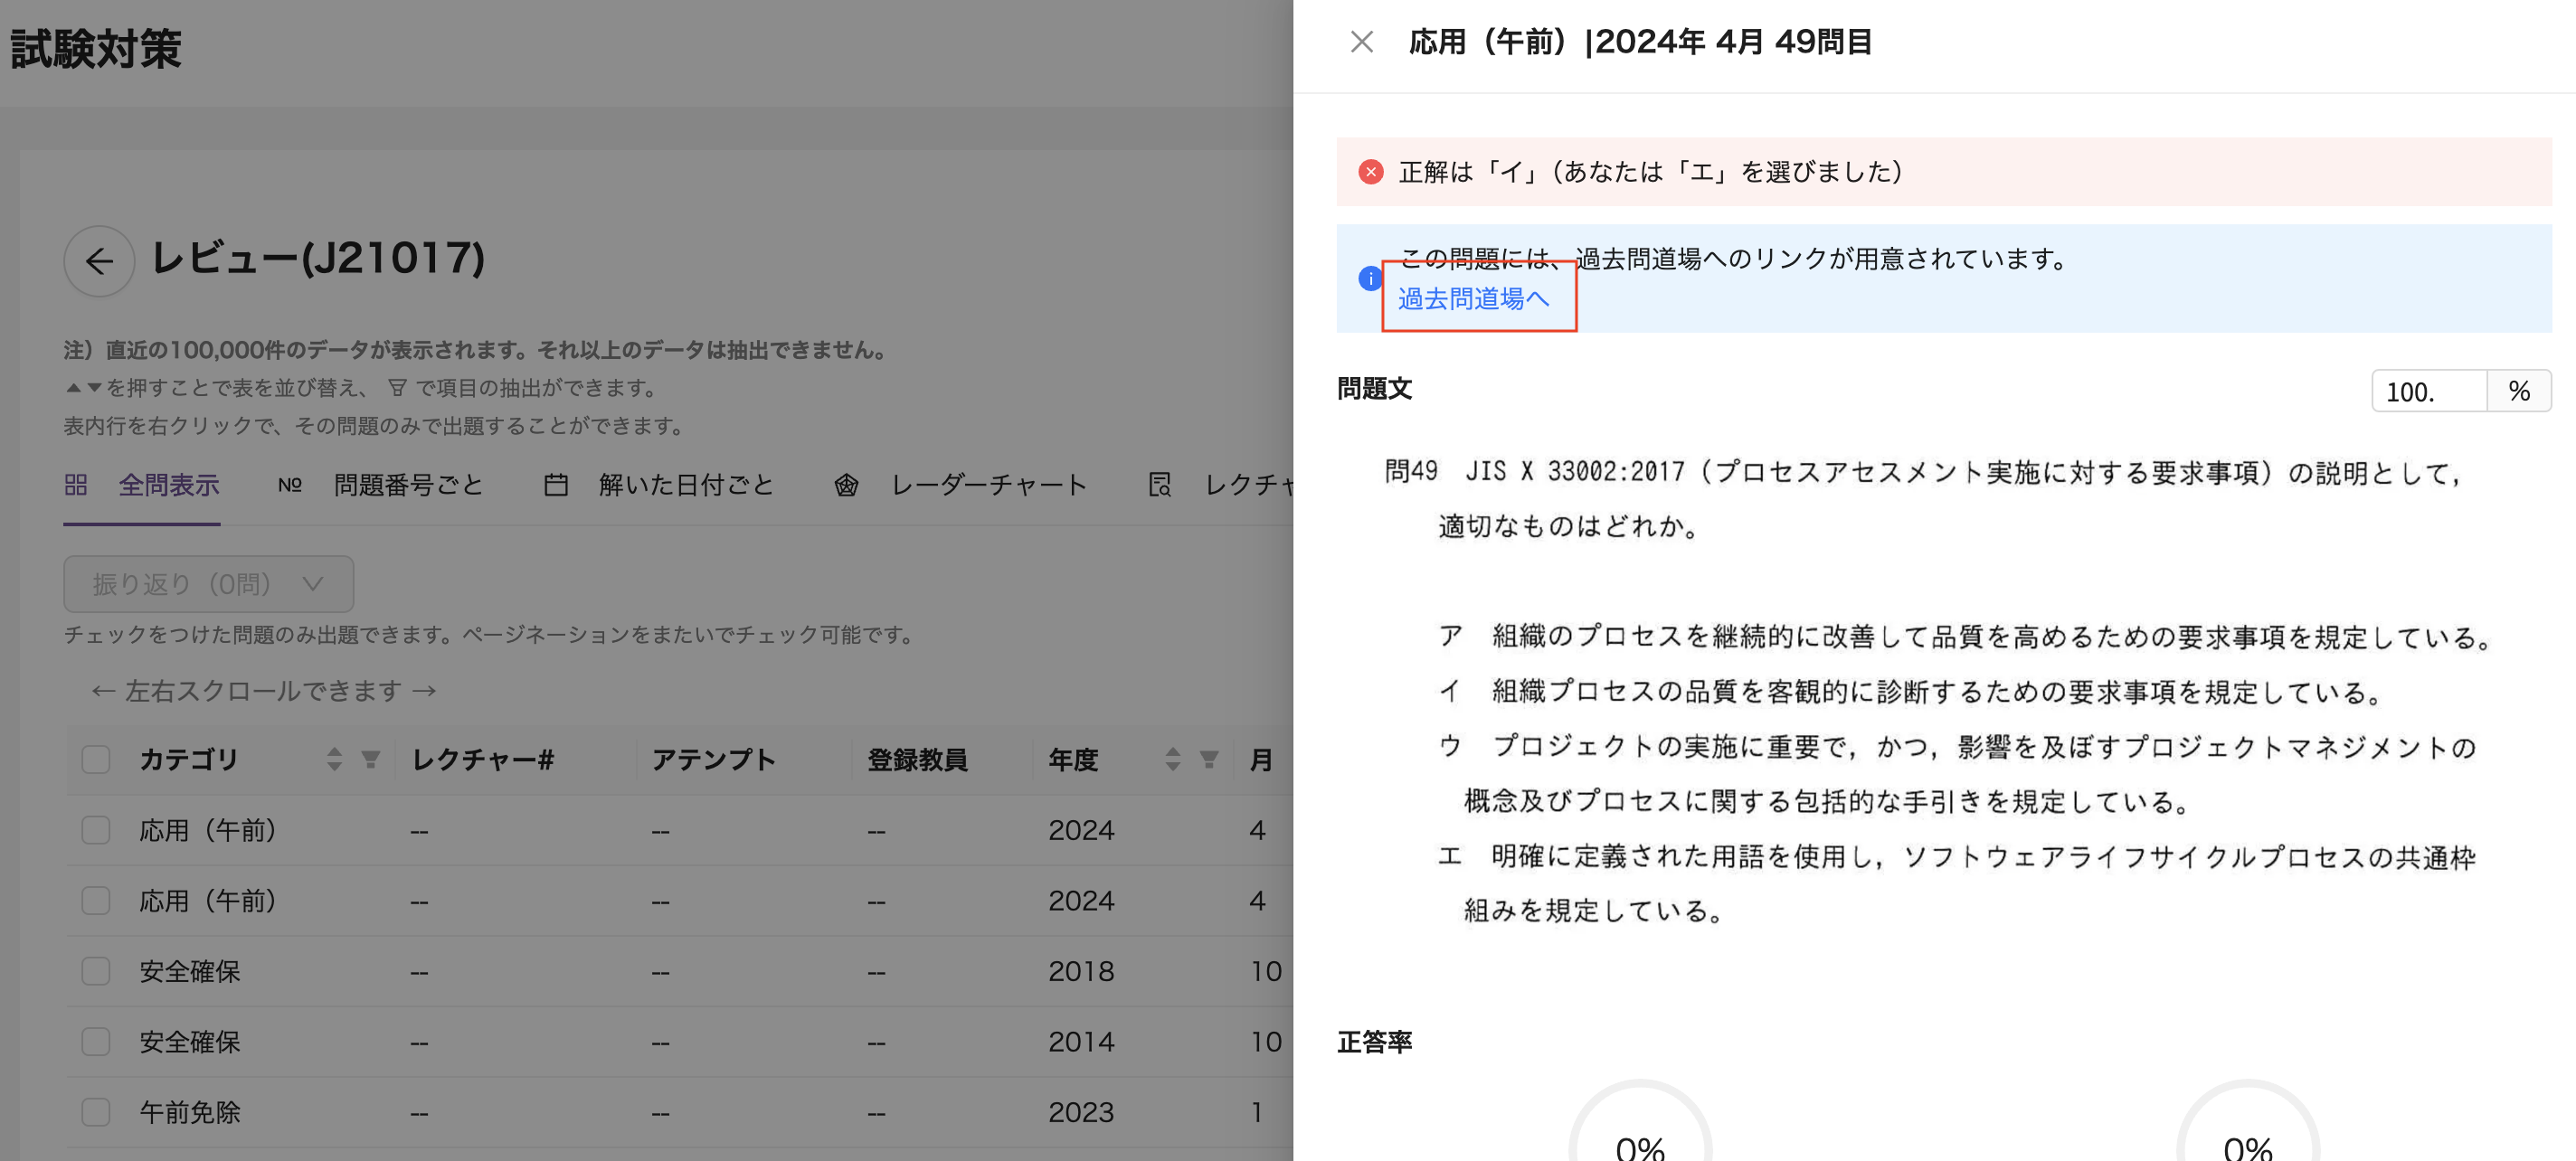Click the blue info icon in link notice
The width and height of the screenshot is (2576, 1161).
coord(1369,279)
